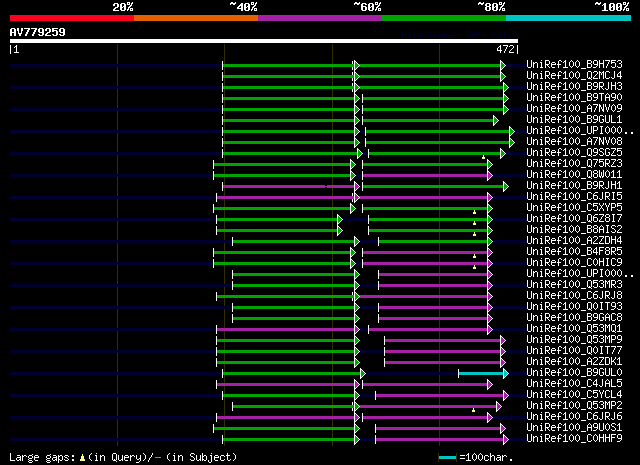This screenshot has height=465, width=640.
Task: Open the UniRef100_A2ZDK1 entry
Action: tap(574, 362)
